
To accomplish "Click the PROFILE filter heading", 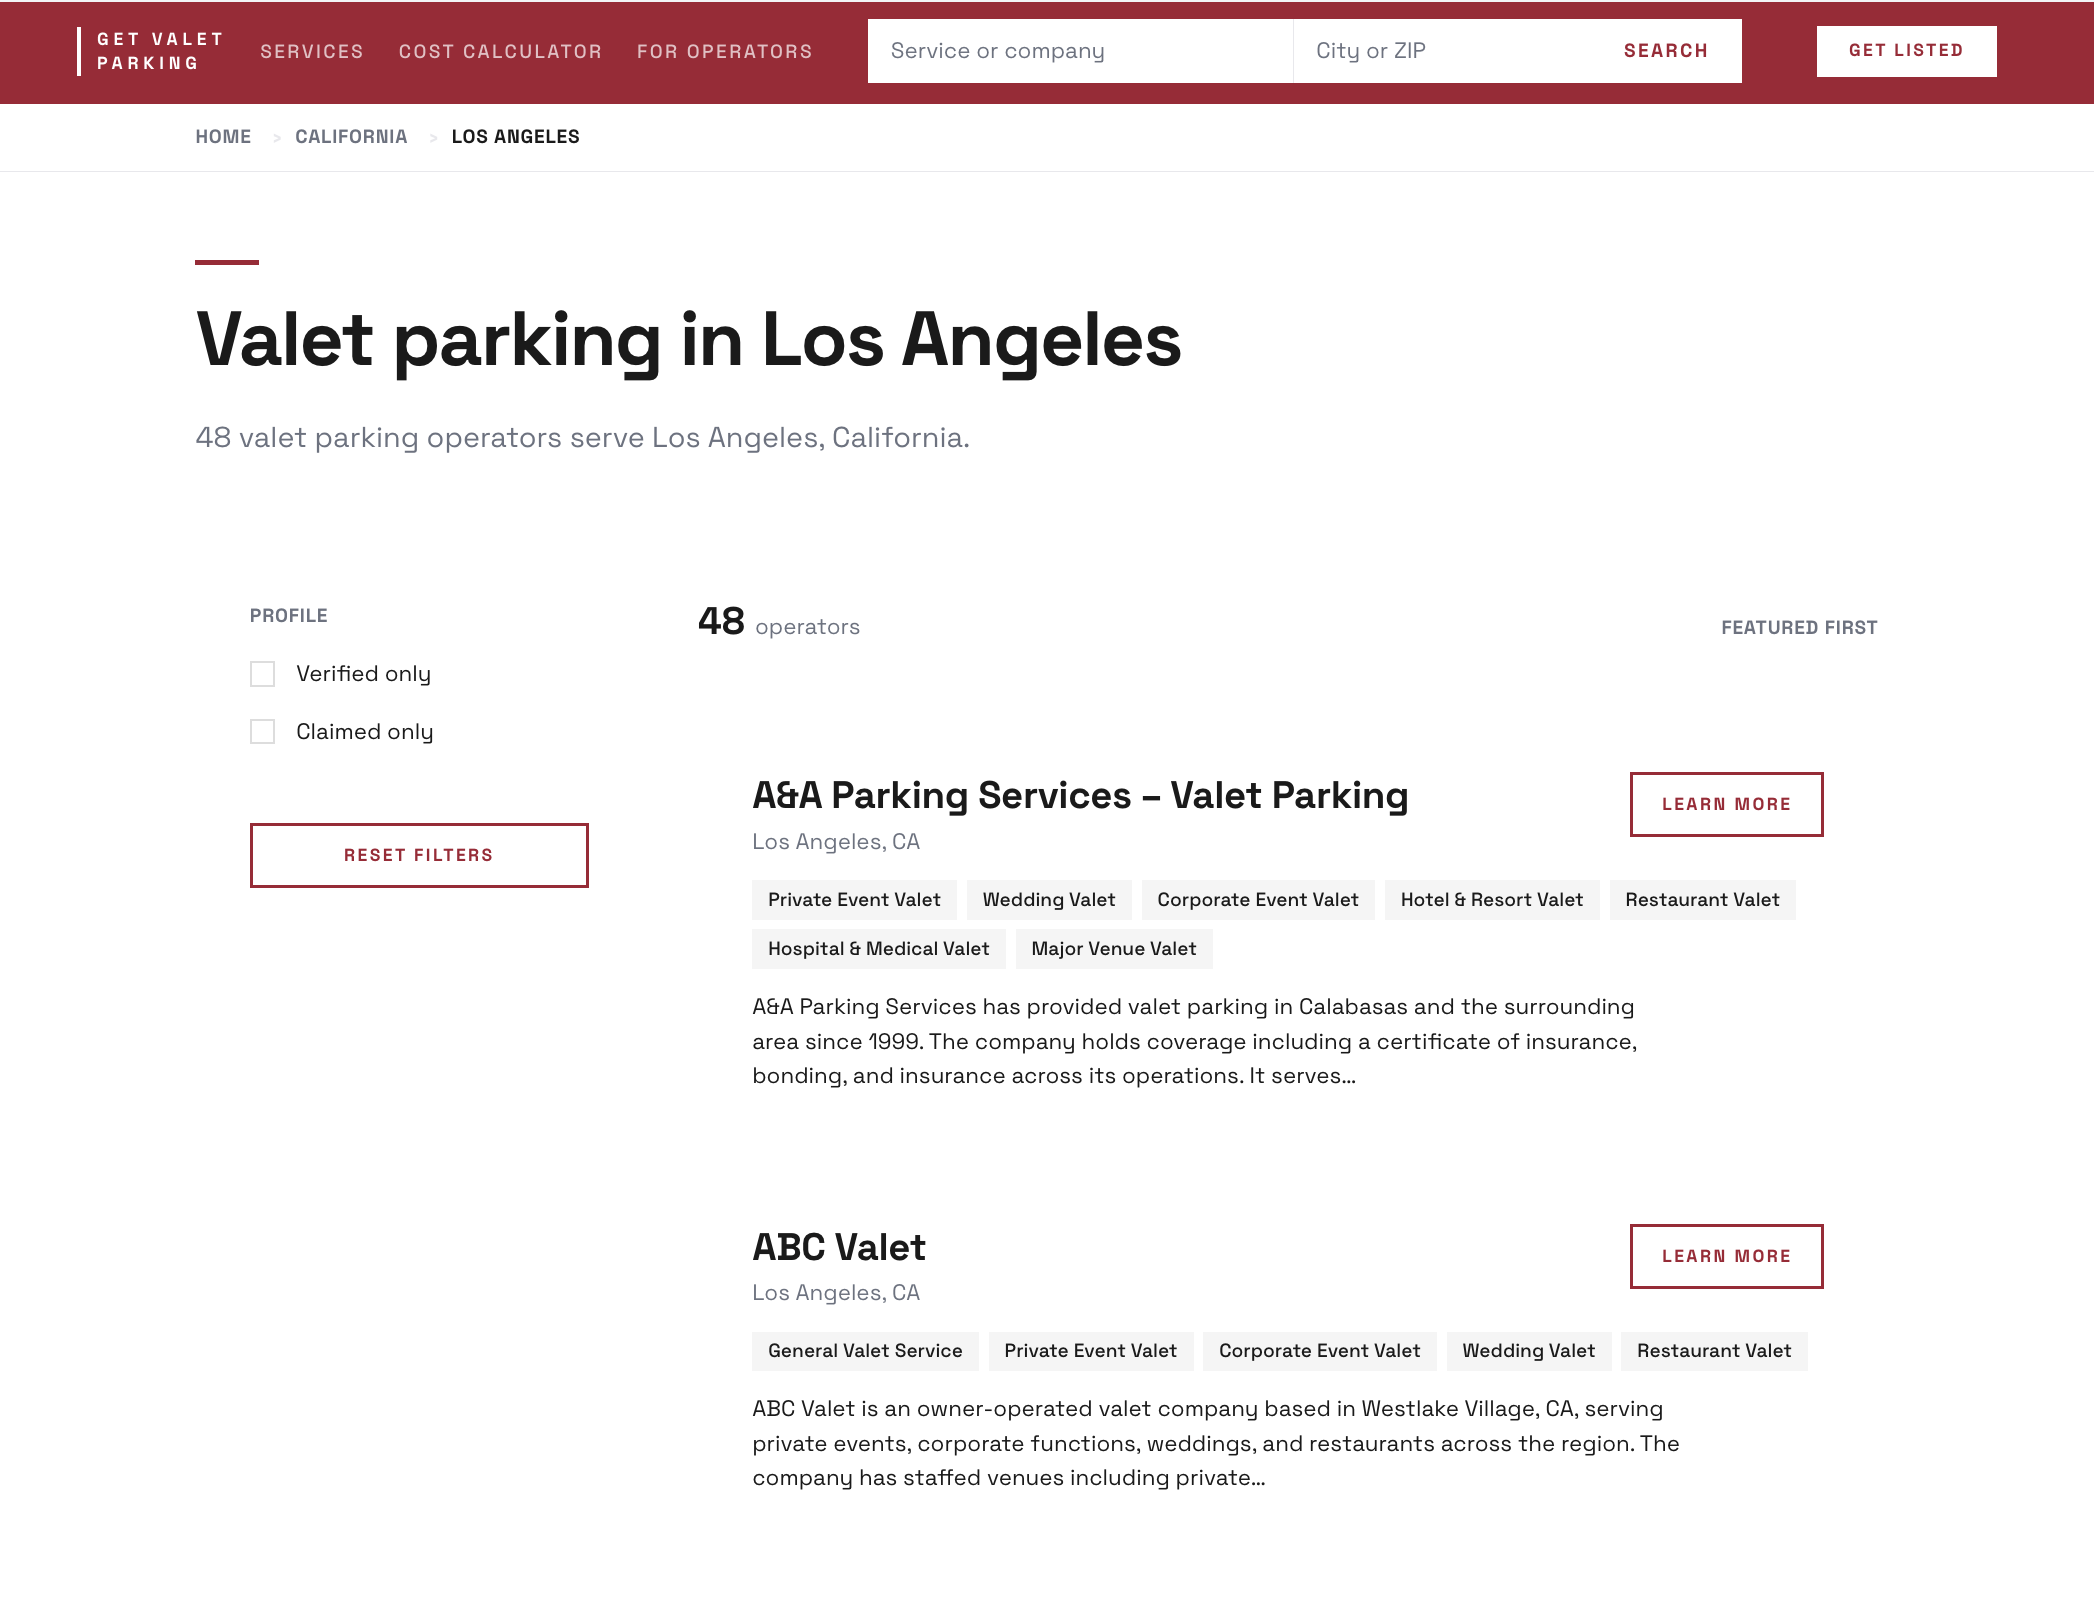I will pyautogui.click(x=288, y=616).
